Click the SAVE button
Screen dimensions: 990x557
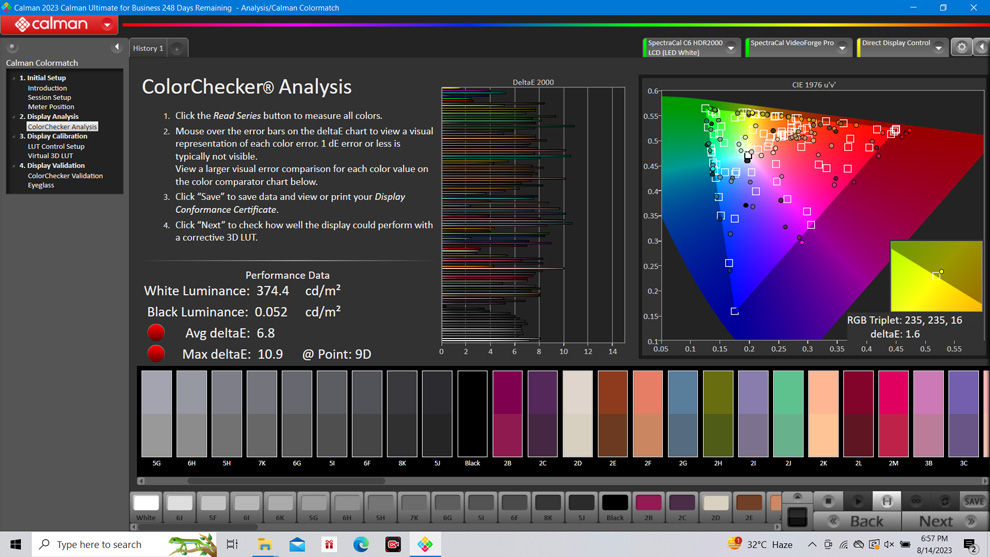pos(974,501)
